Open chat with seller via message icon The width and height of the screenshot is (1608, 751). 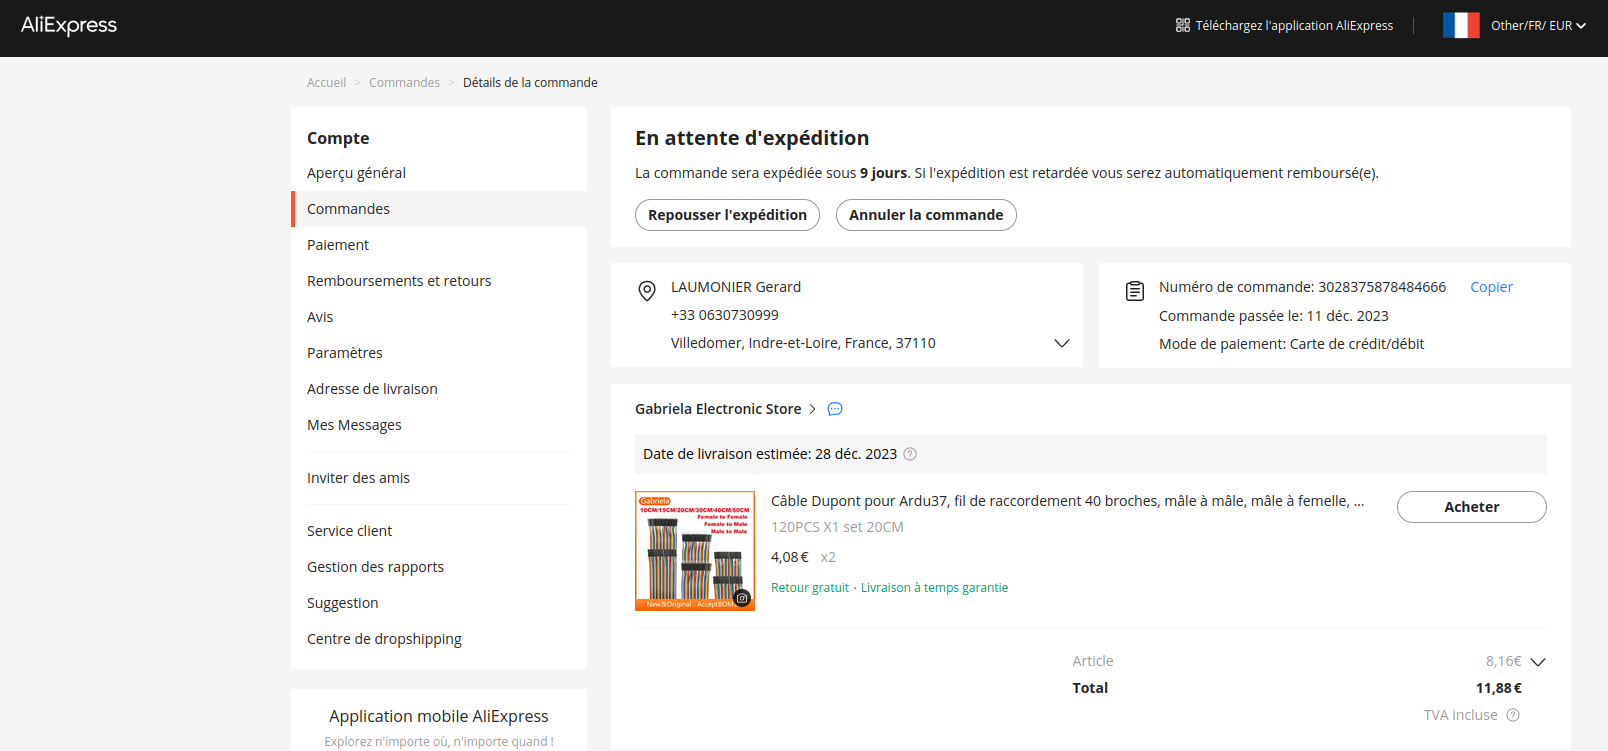tap(835, 409)
